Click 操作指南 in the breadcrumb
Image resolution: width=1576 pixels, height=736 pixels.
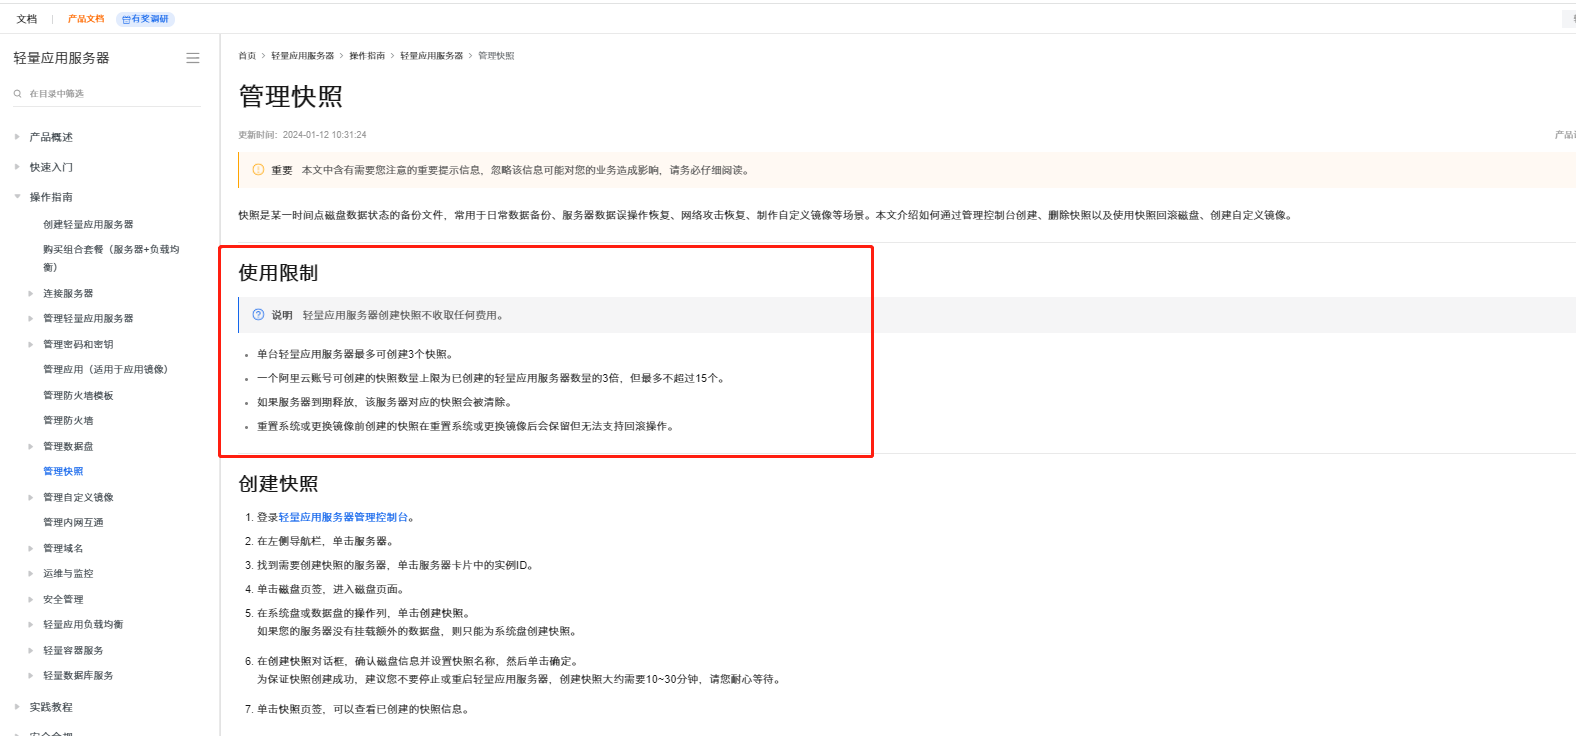[367, 56]
